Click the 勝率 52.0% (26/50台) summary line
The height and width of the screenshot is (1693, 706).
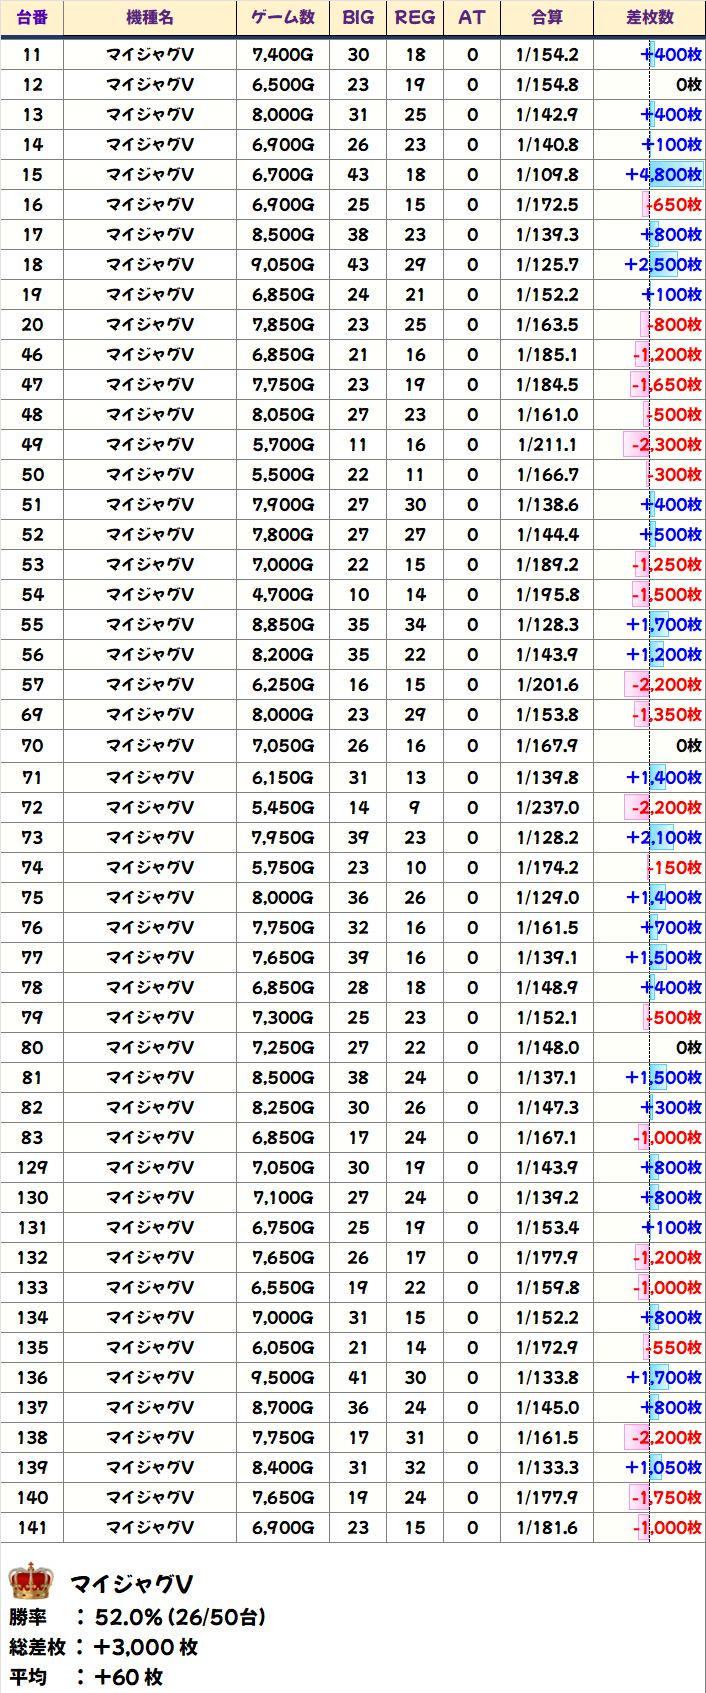coord(138,1617)
